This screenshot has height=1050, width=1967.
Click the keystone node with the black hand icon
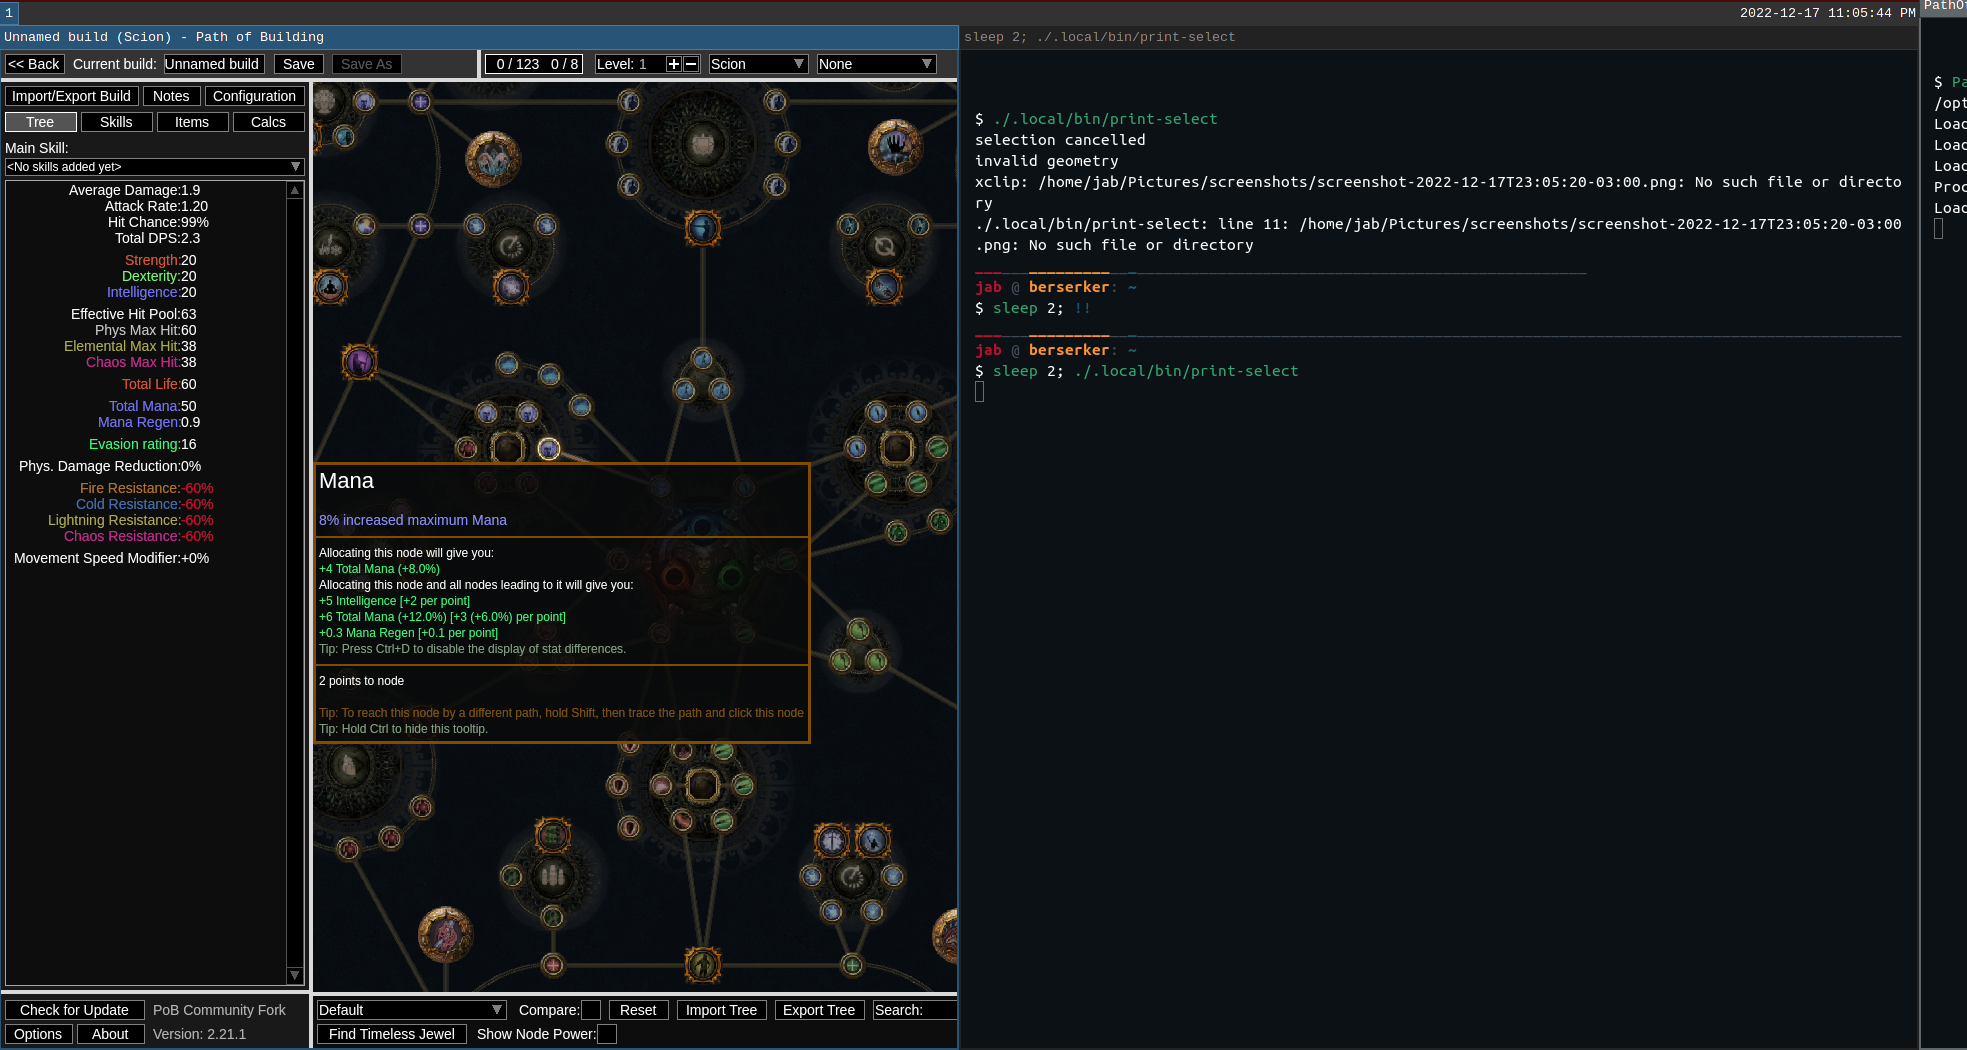[895, 148]
